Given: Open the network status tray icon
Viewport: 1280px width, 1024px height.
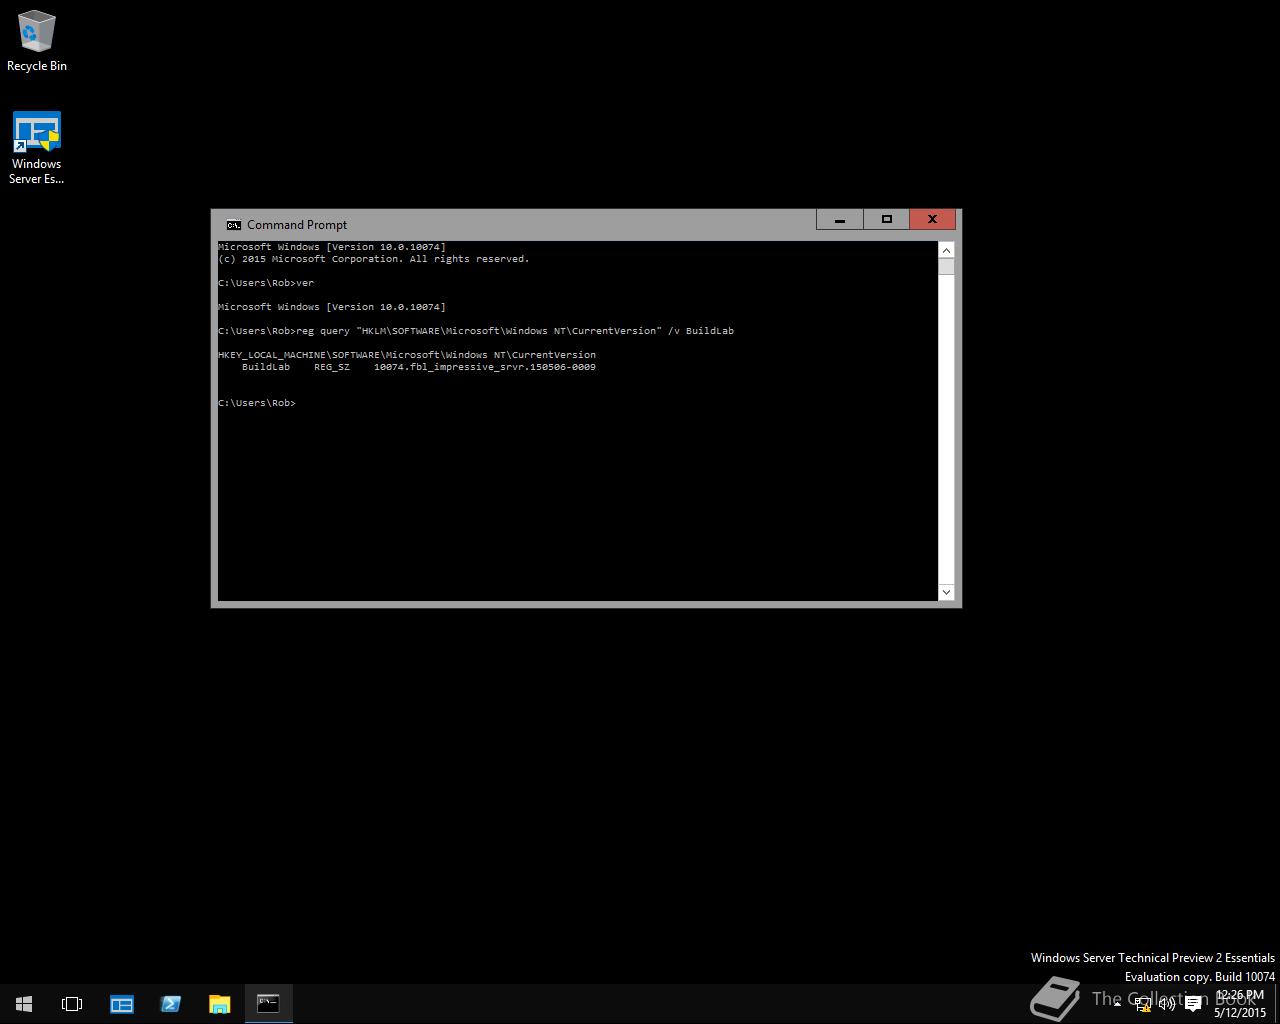Looking at the screenshot, I should click(1142, 1004).
